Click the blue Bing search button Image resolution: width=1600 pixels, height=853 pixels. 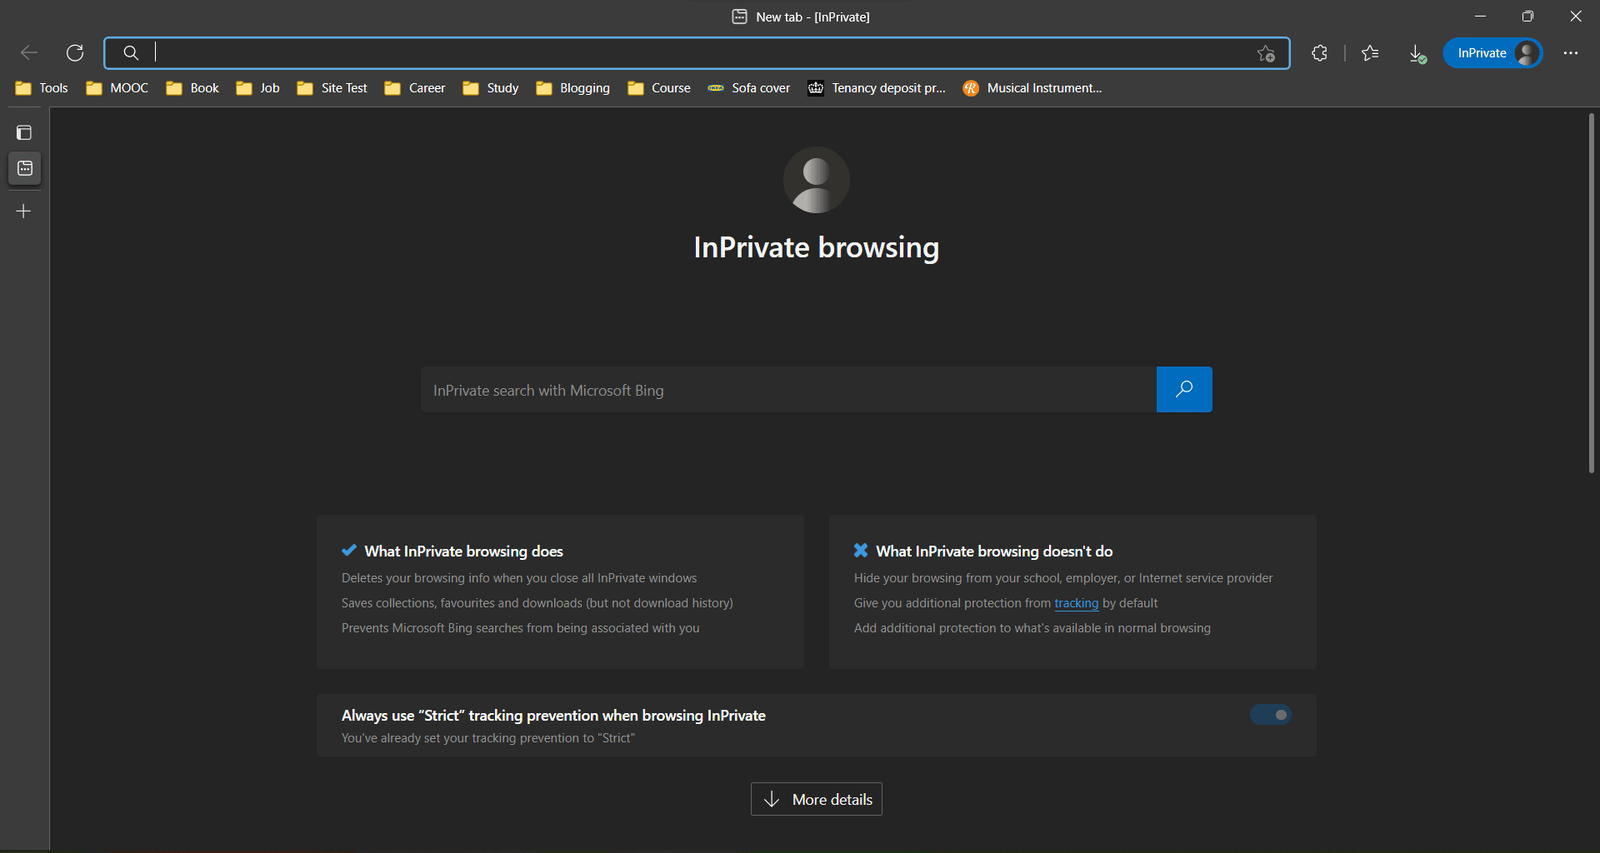point(1184,390)
